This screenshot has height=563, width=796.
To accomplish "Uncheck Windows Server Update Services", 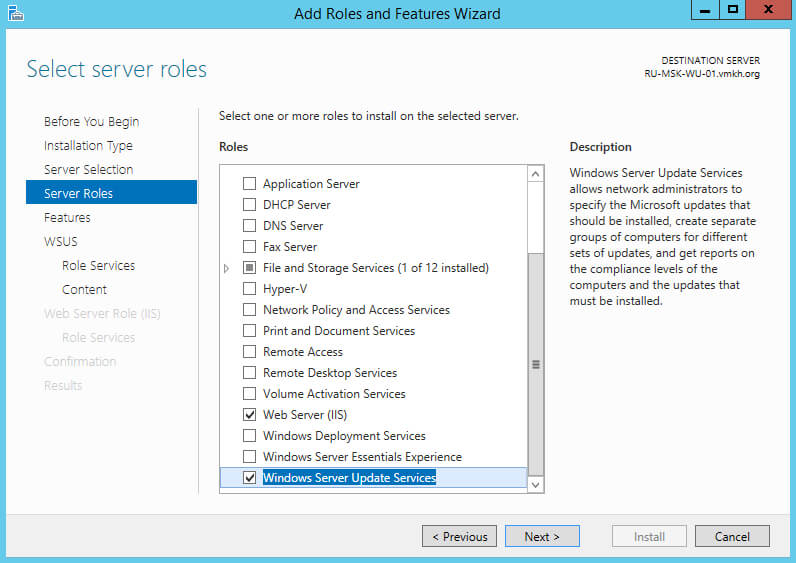I will click(x=249, y=478).
